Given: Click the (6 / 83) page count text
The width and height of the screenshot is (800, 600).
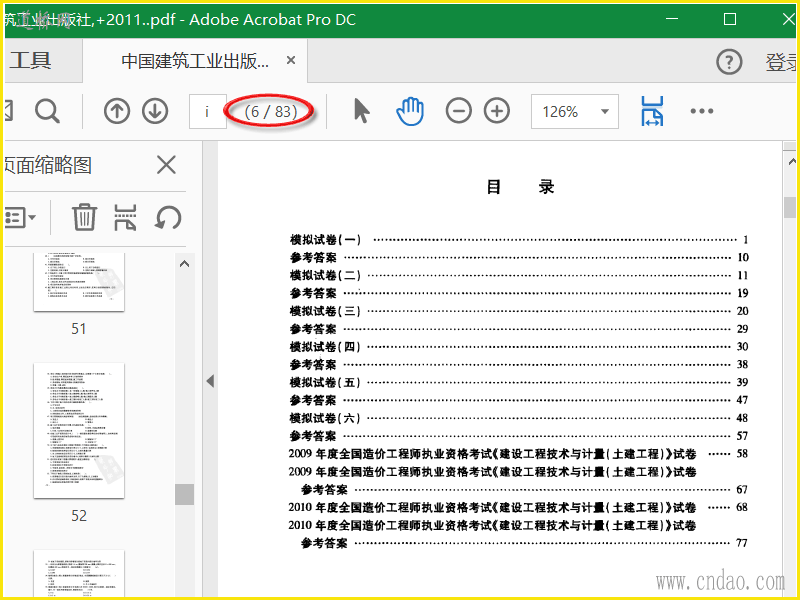Looking at the screenshot, I should tap(271, 111).
